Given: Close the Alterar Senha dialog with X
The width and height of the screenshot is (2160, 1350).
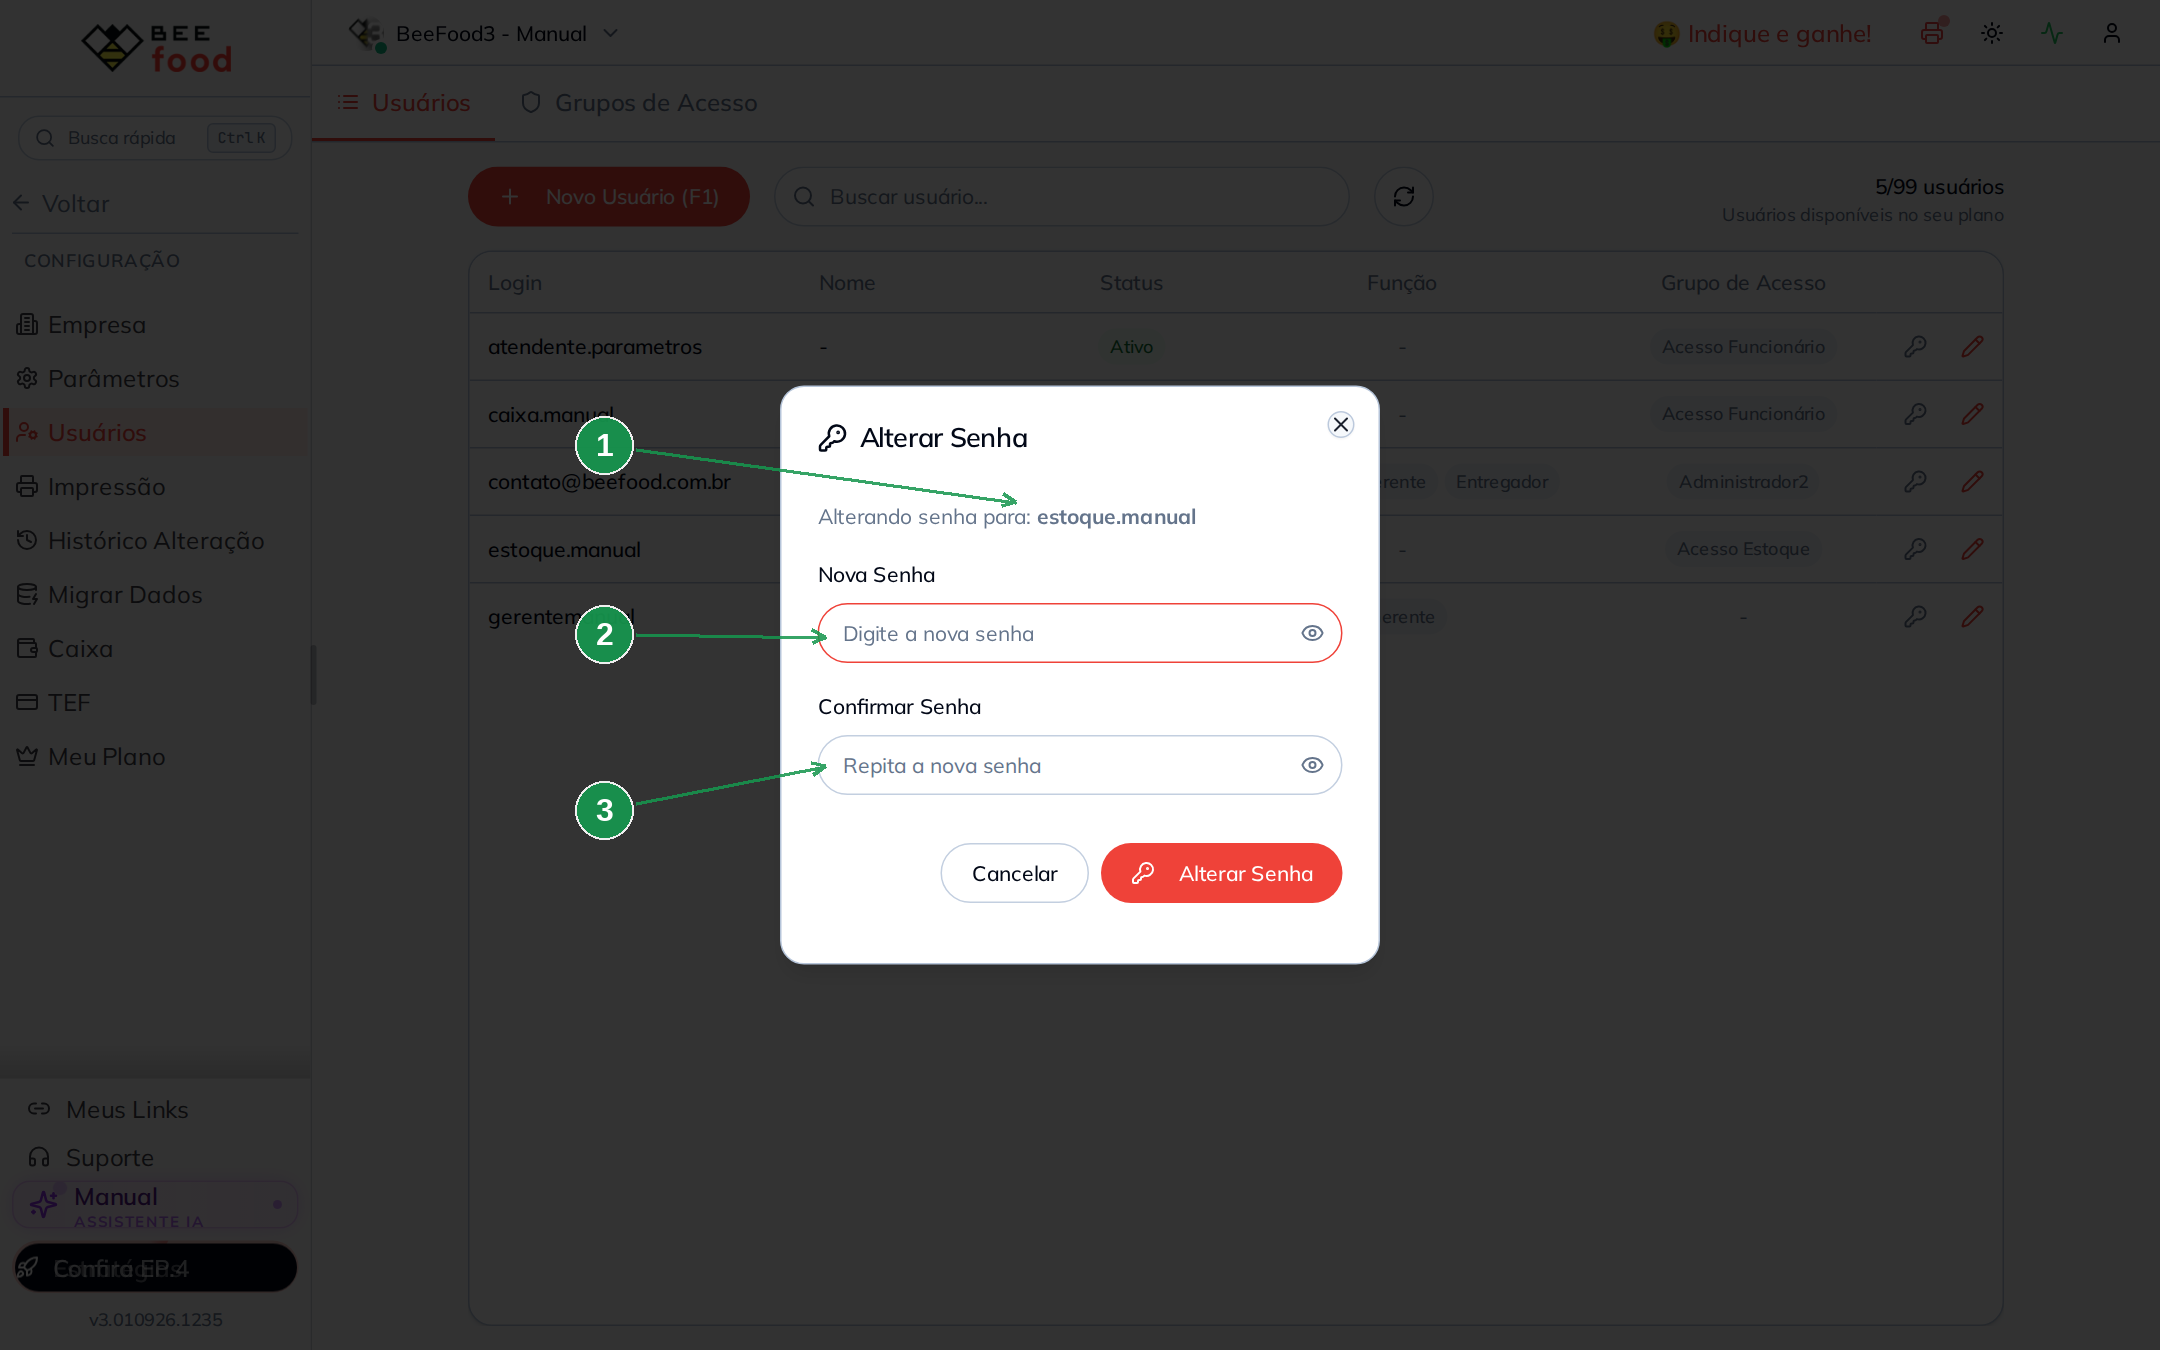Looking at the screenshot, I should coord(1341,425).
